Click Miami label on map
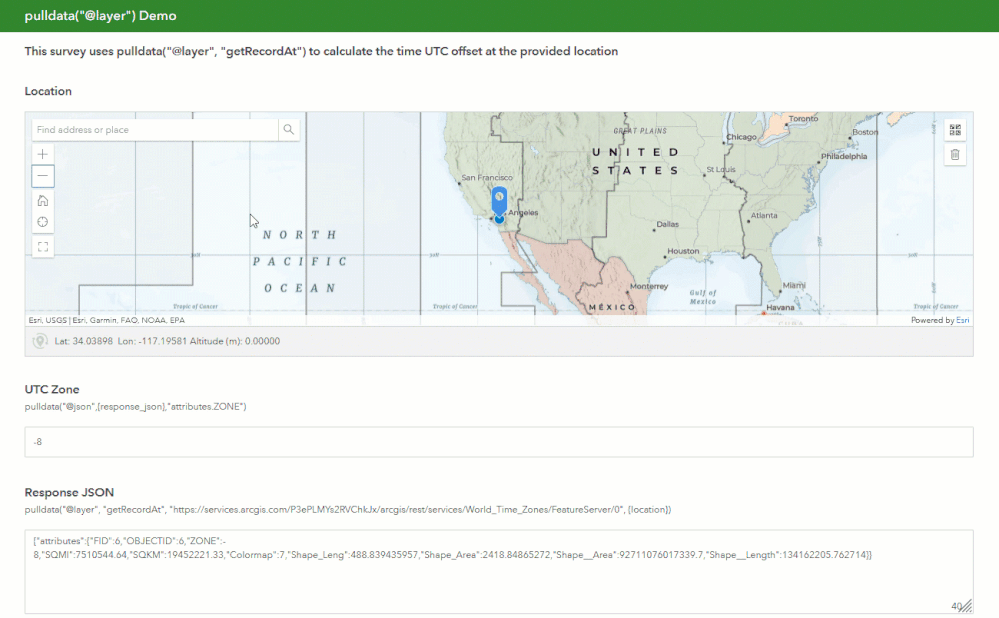The height and width of the screenshot is (618, 999). tap(794, 285)
